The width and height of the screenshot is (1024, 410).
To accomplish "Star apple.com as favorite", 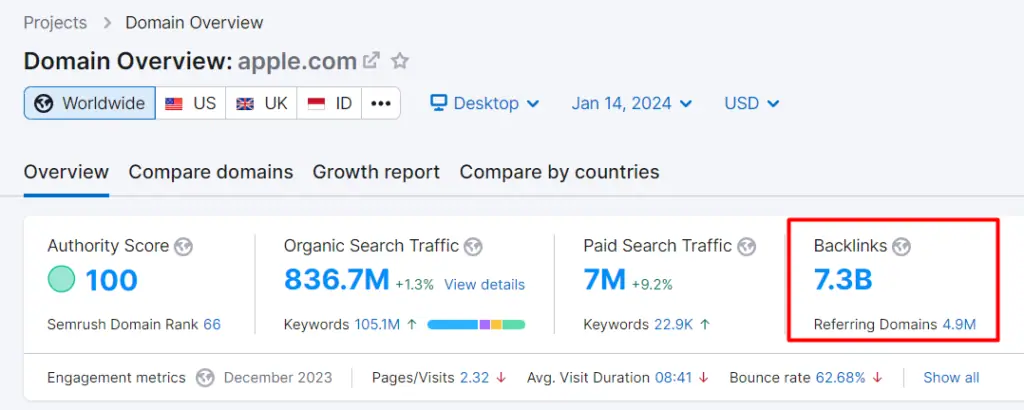I will (x=400, y=61).
